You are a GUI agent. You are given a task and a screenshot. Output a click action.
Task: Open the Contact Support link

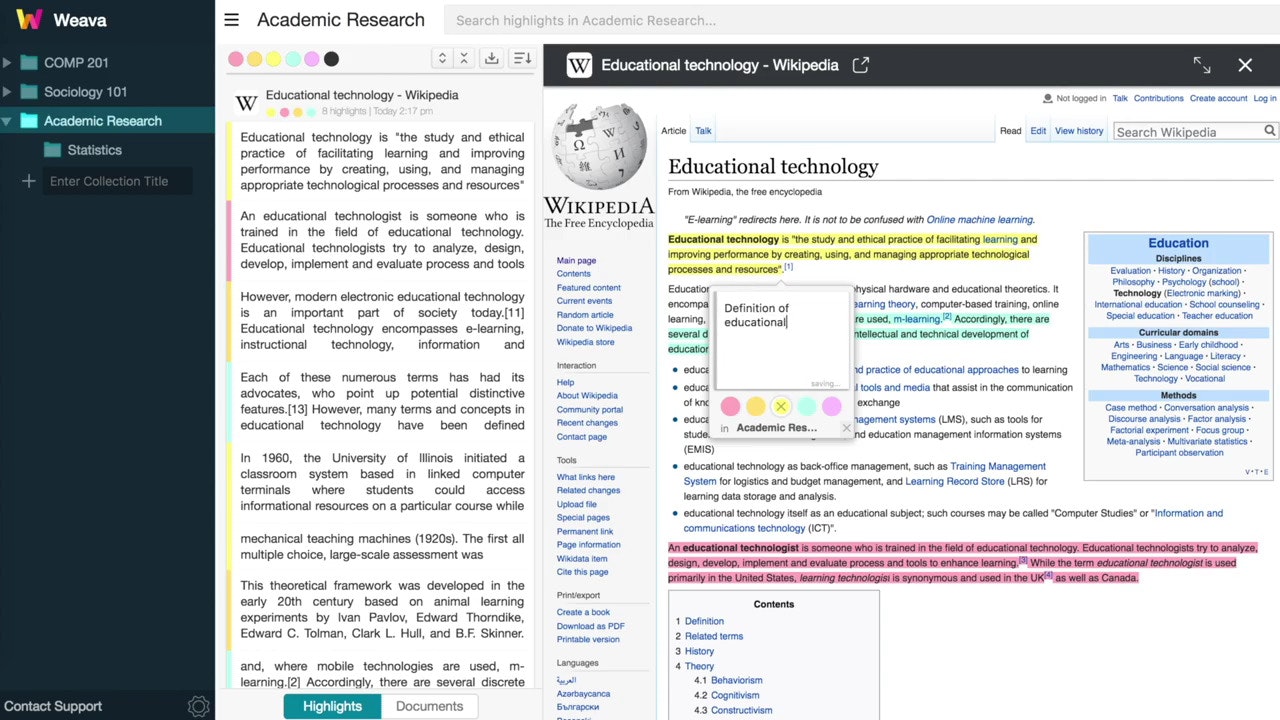click(53, 706)
